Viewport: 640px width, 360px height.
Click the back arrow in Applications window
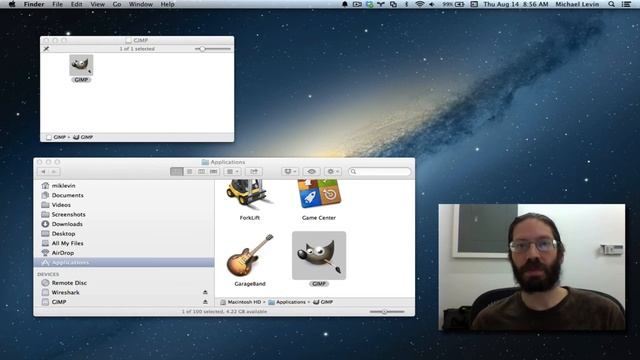click(43, 171)
